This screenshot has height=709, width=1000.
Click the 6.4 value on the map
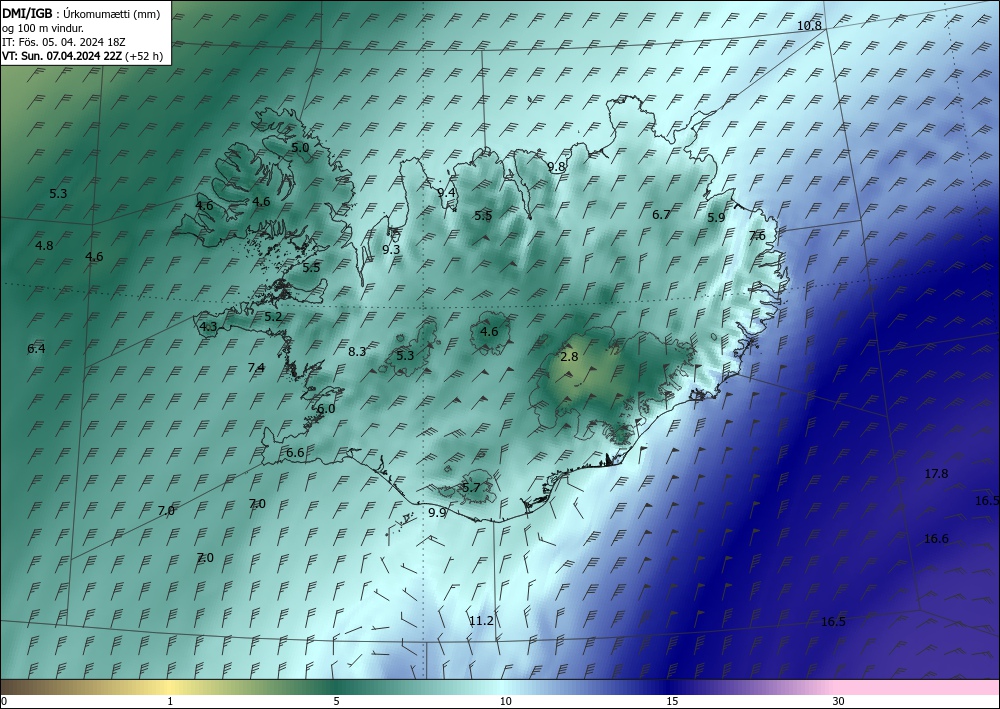tap(36, 349)
